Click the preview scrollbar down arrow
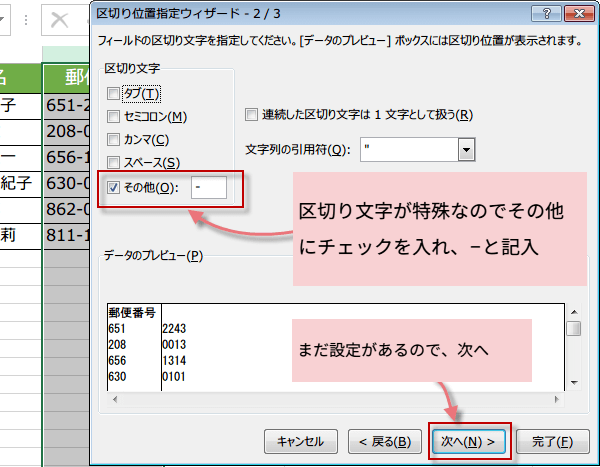This screenshot has height=467, width=600. (573, 384)
